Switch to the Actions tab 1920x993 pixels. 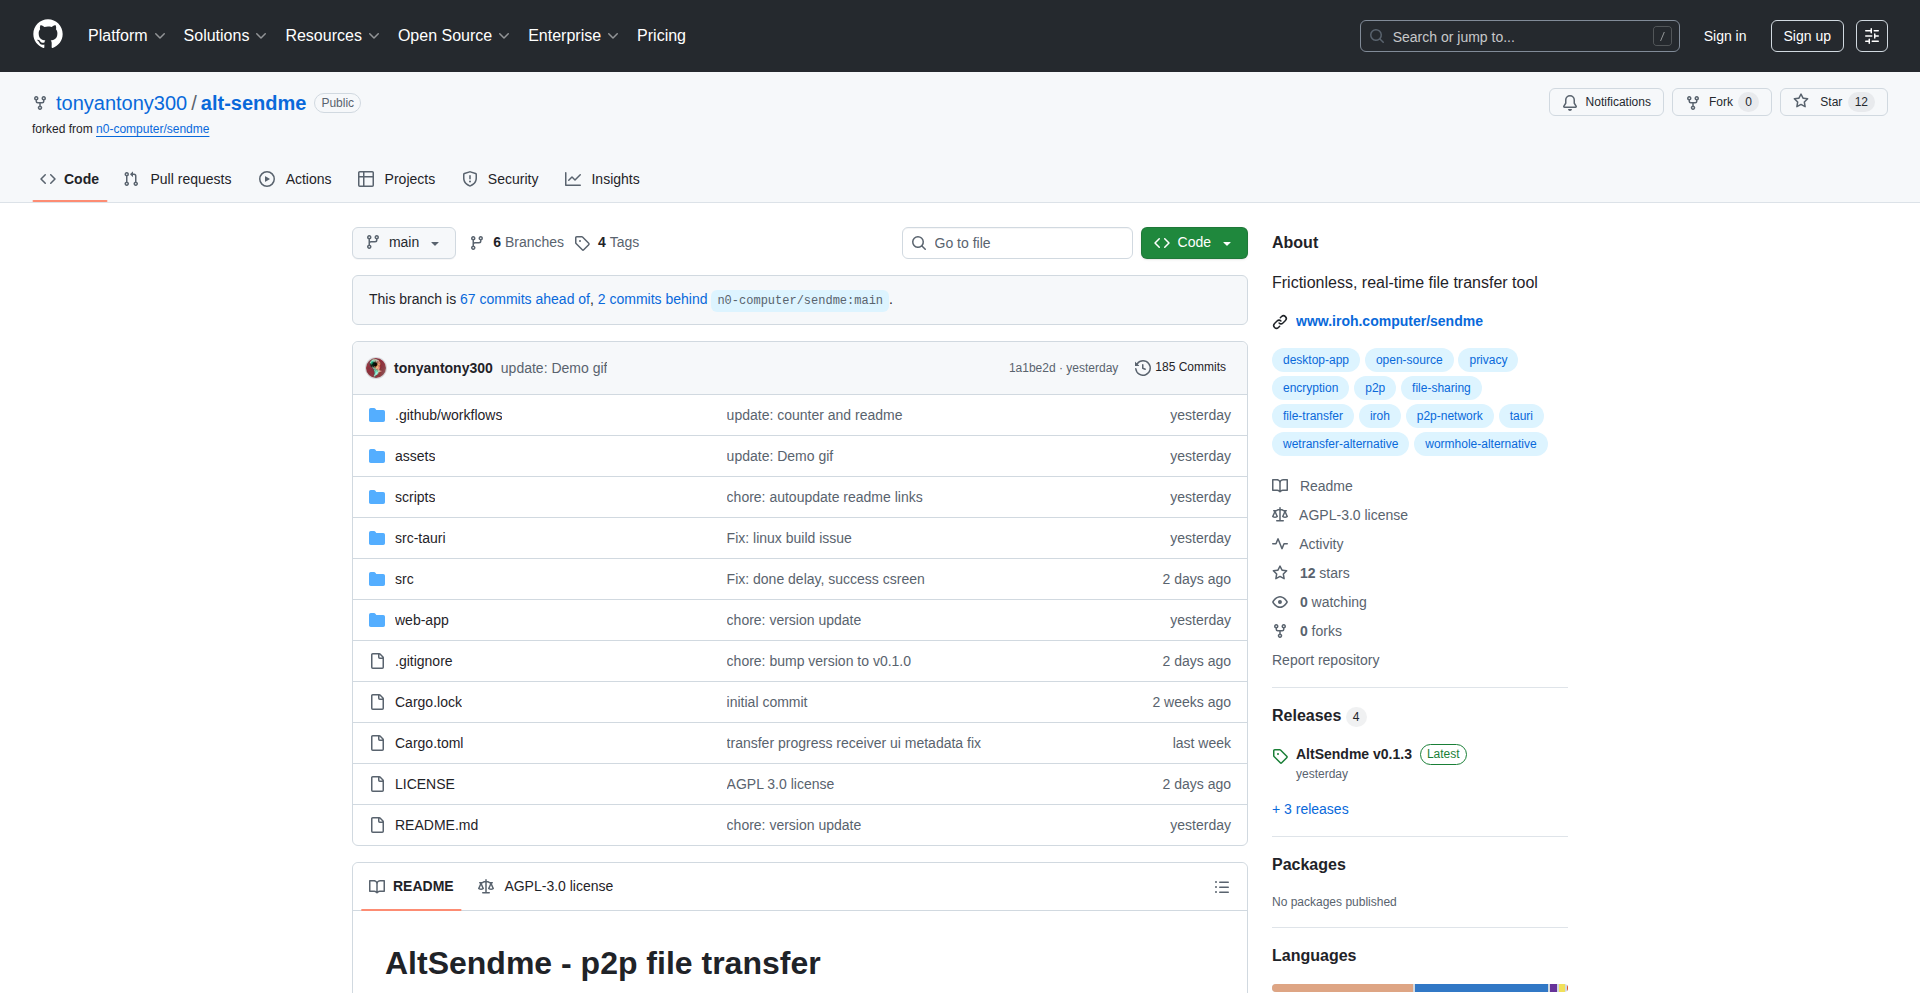[295, 179]
